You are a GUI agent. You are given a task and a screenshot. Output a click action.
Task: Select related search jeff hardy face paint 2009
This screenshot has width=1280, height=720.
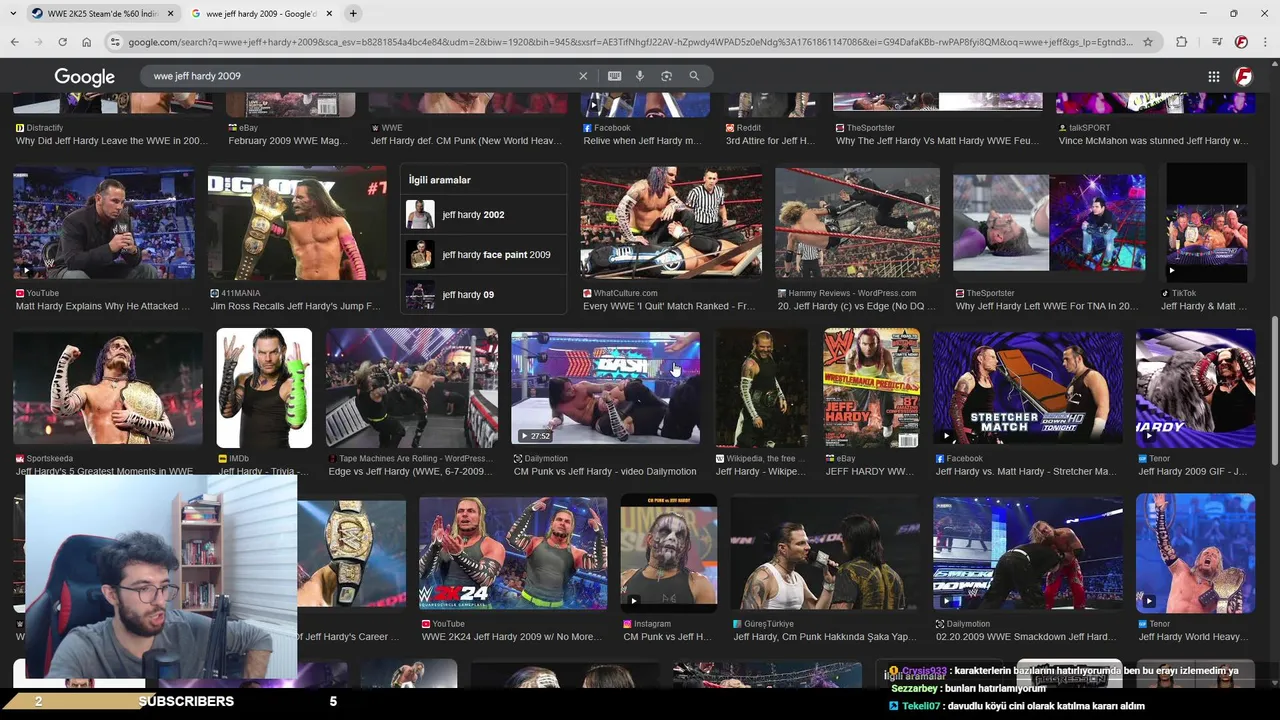[x=483, y=255]
